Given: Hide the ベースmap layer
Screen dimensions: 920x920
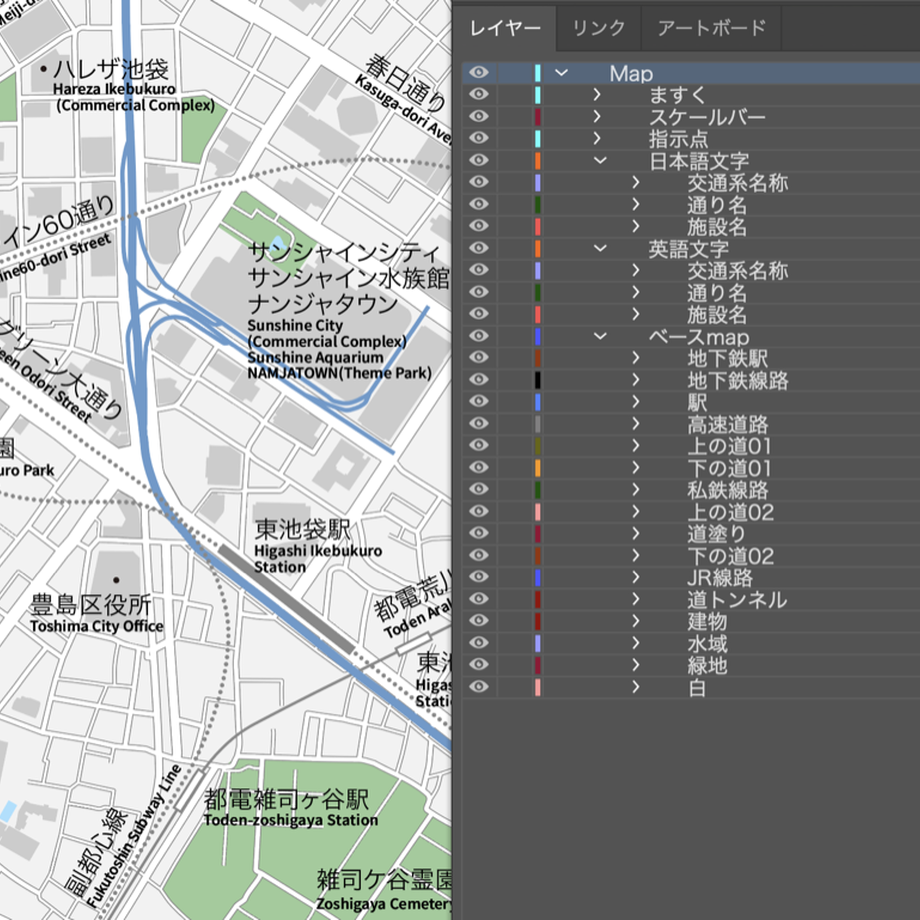Looking at the screenshot, I should pos(479,336).
